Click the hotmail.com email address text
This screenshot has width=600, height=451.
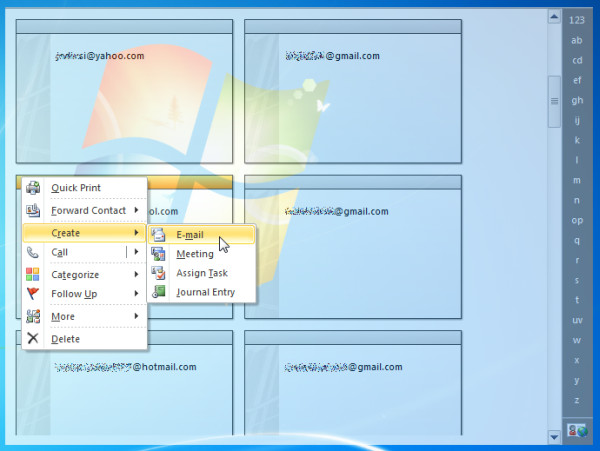126,367
